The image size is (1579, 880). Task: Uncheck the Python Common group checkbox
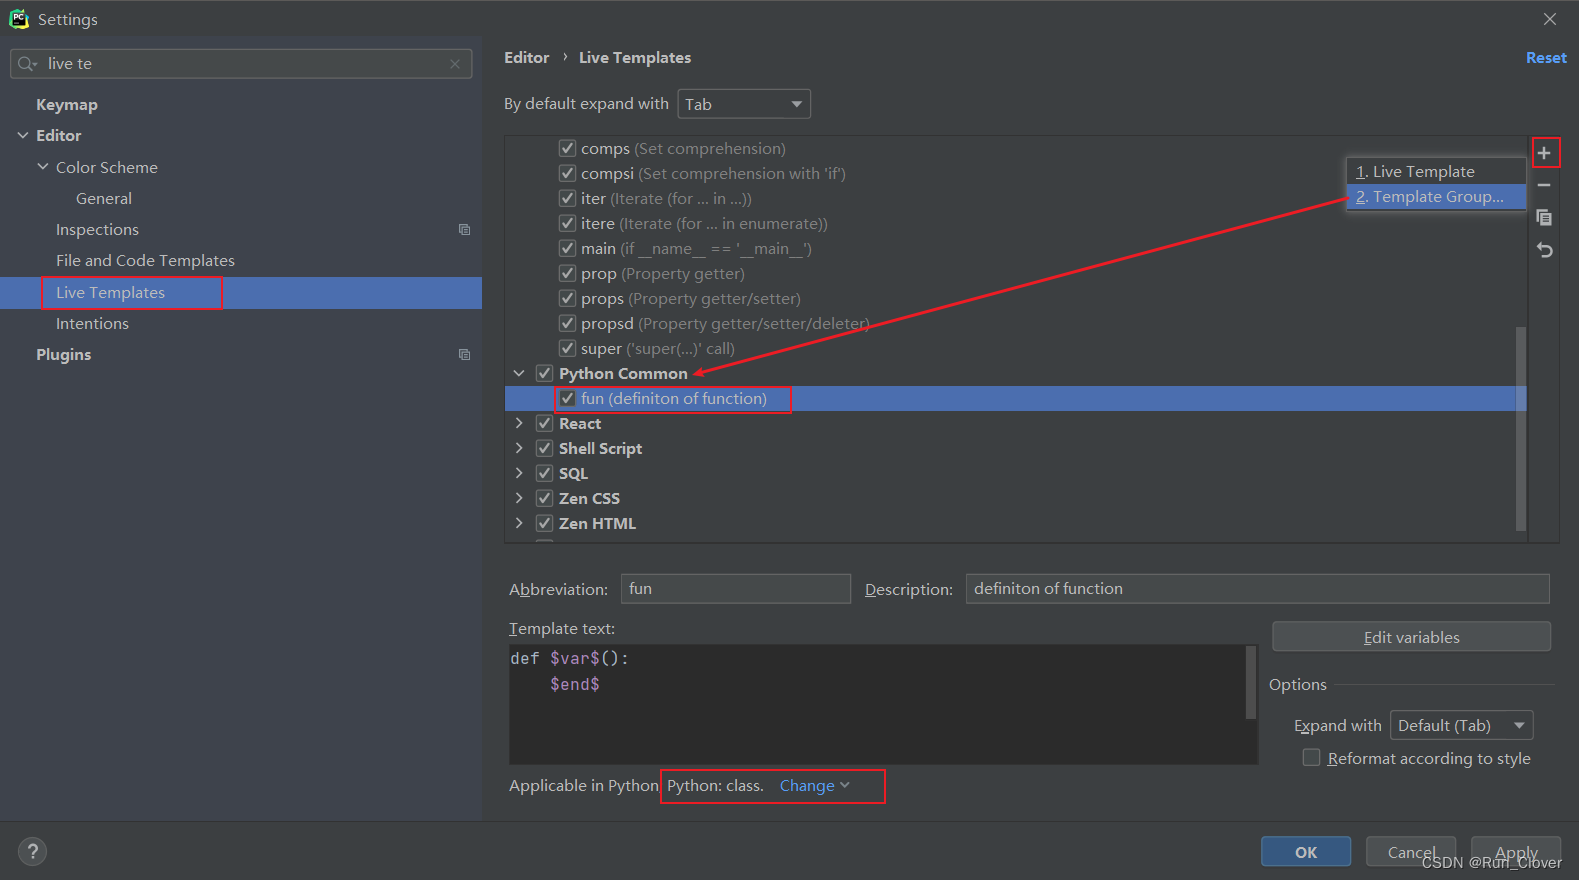click(x=544, y=373)
